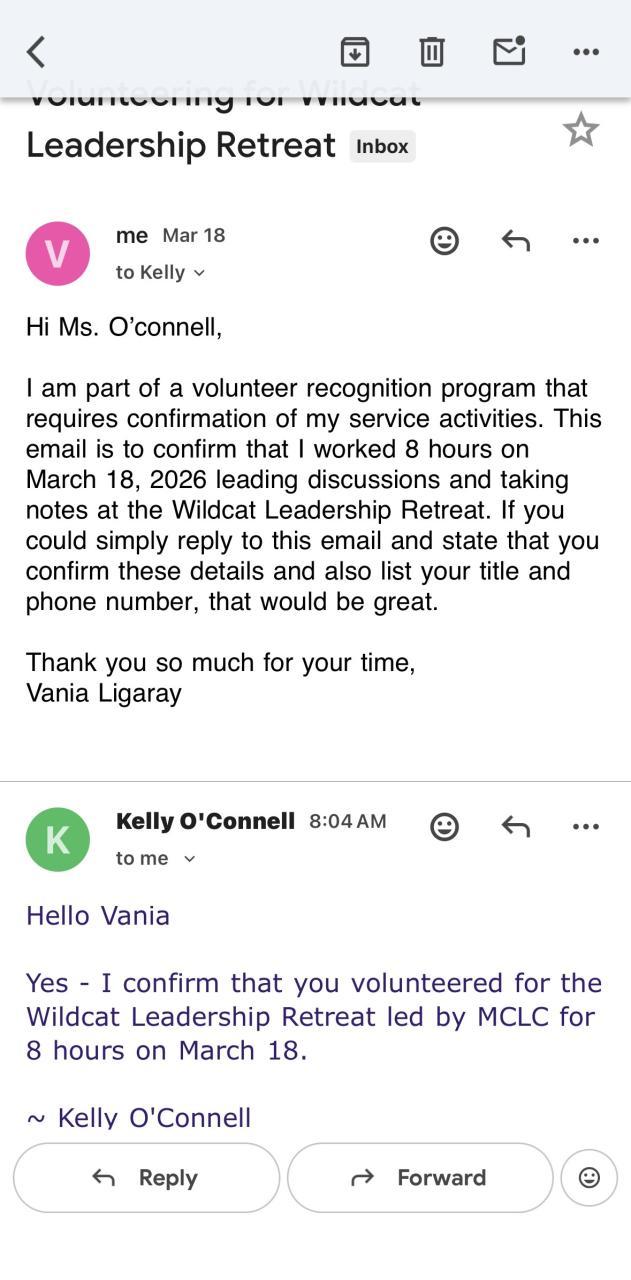The width and height of the screenshot is (631, 1280).
Task: Open the top bar more options menu
Action: tap(586, 52)
